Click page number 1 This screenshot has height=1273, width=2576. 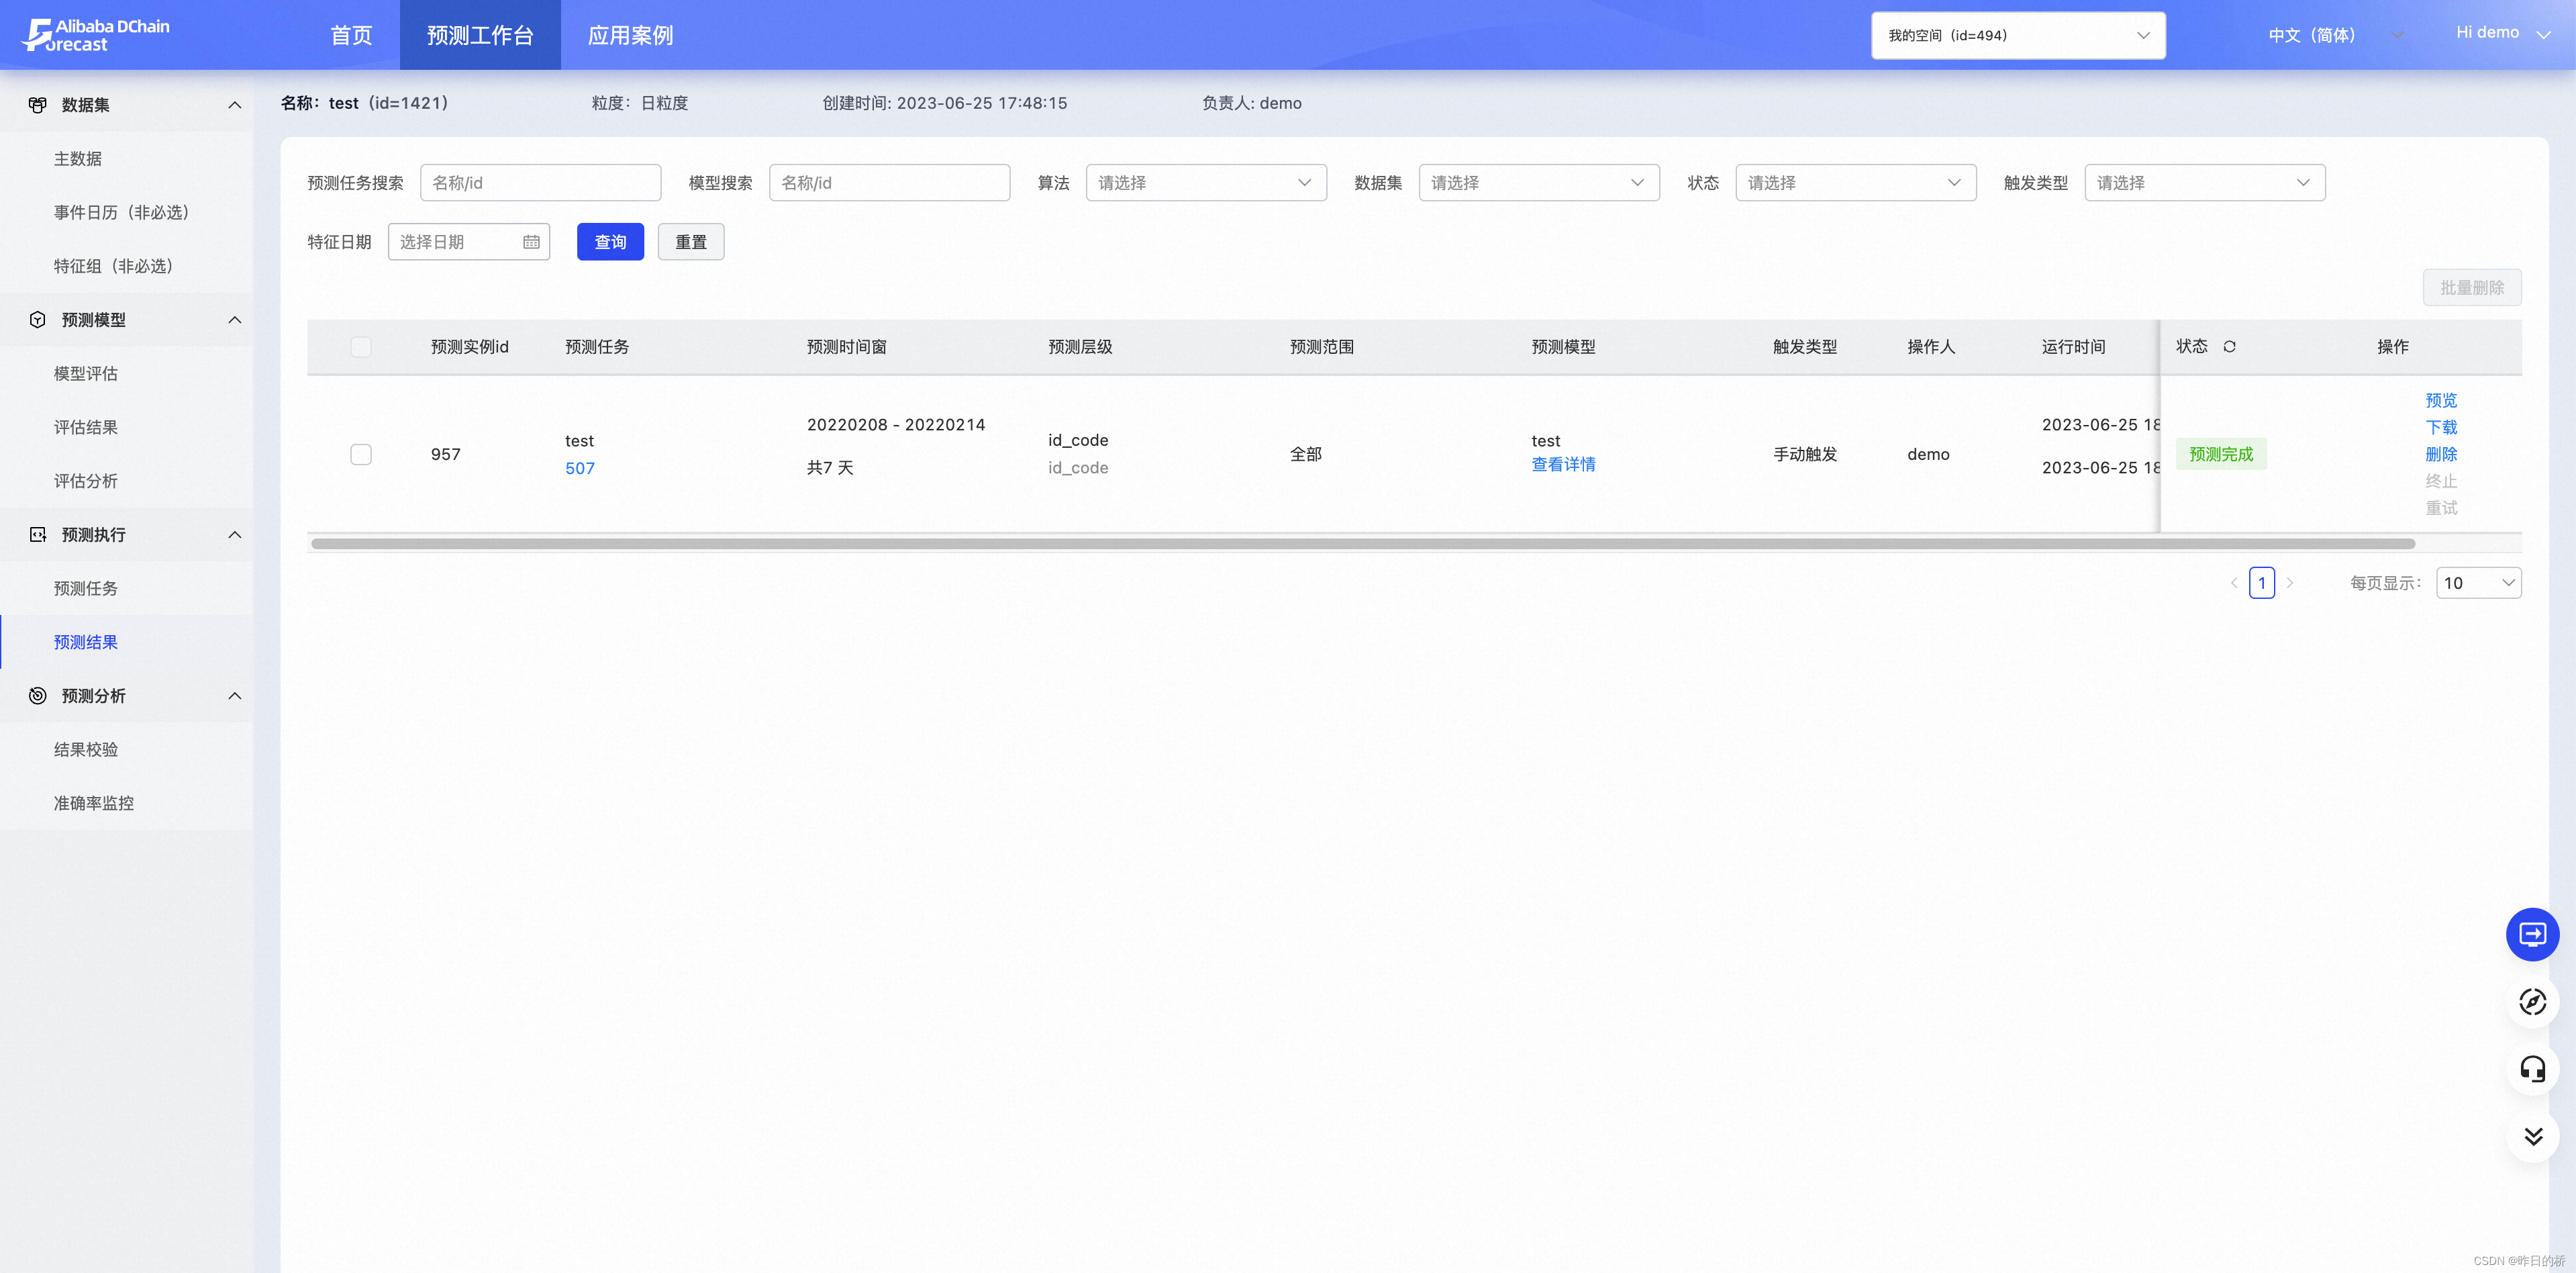(2262, 583)
